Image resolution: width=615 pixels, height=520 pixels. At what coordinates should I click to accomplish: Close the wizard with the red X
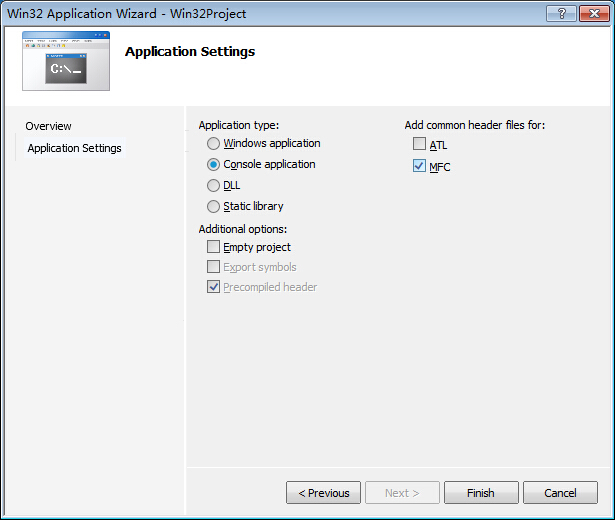(594, 13)
